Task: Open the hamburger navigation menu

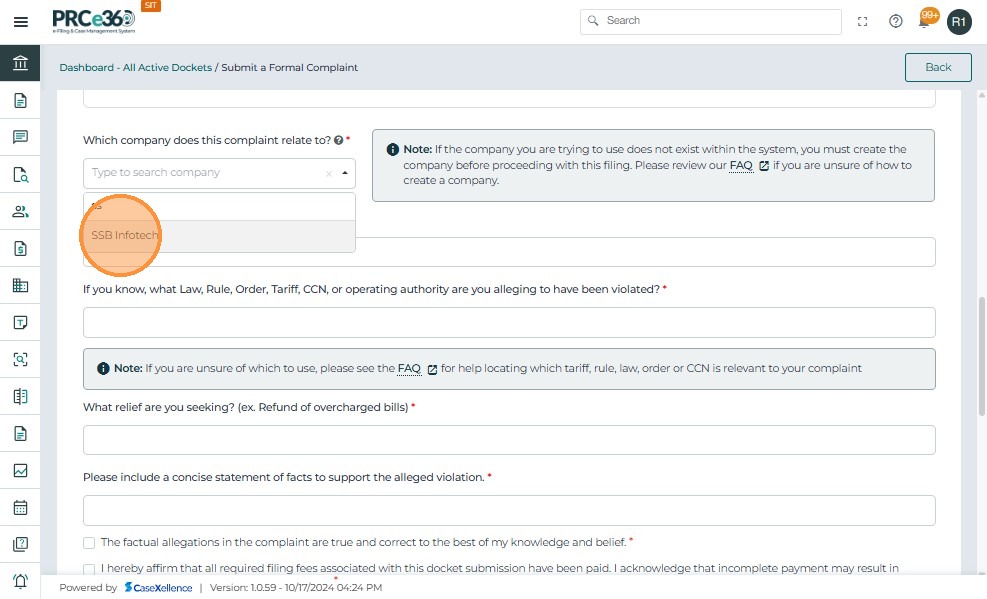Action: 20,21
